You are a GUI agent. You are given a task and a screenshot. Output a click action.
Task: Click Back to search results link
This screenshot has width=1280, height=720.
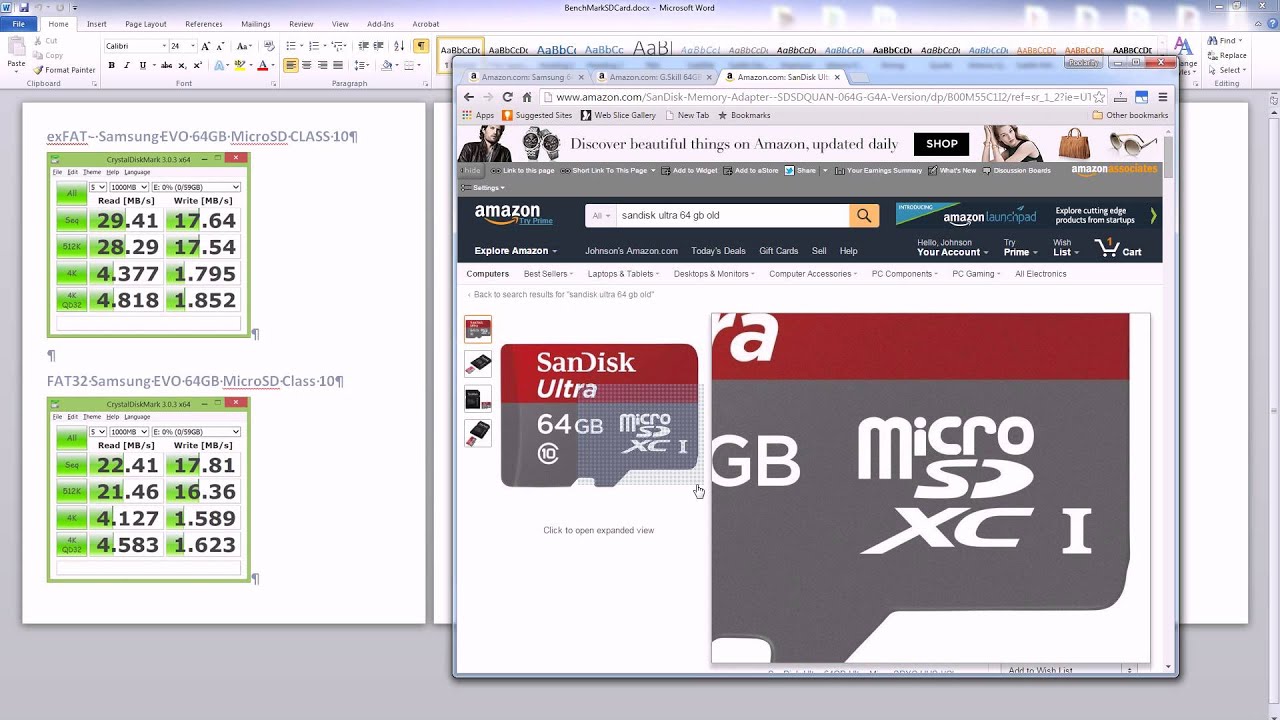point(560,295)
